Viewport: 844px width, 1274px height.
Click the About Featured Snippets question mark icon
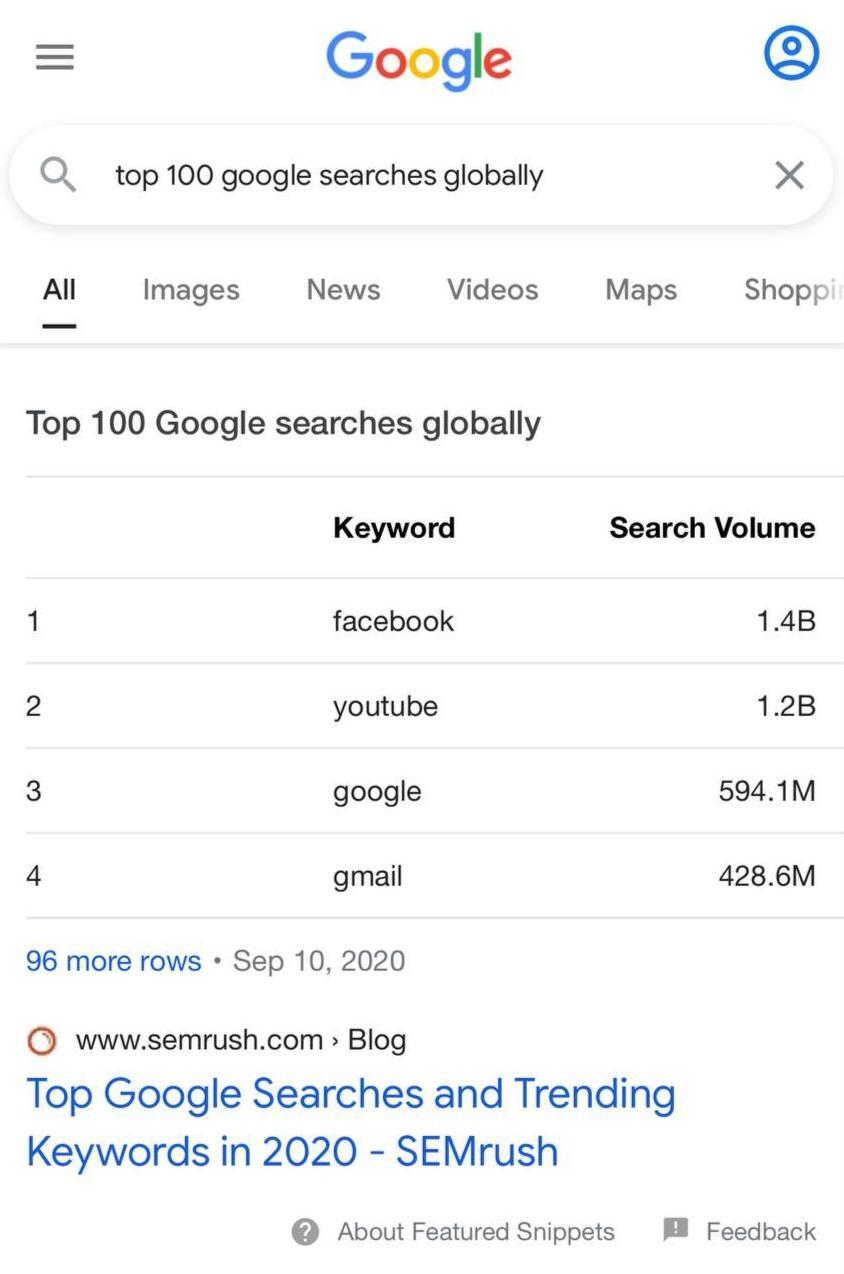click(x=303, y=1231)
